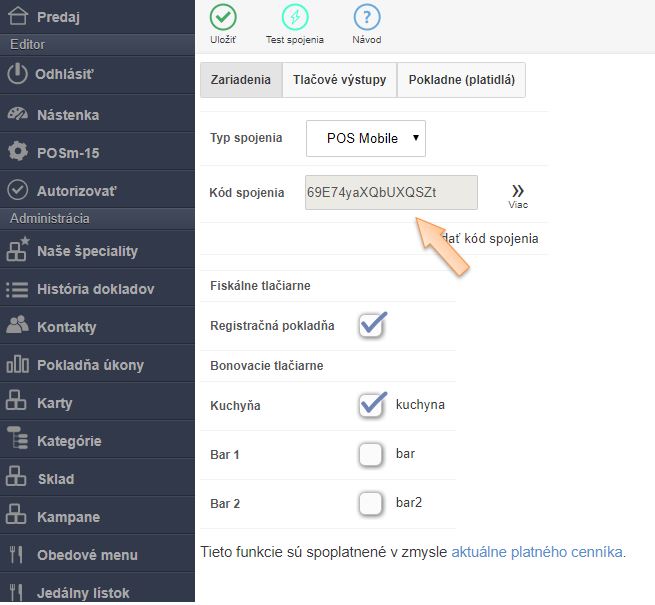Click the Odhlásiť power icon
This screenshot has width=655, height=605.
click(x=17, y=75)
